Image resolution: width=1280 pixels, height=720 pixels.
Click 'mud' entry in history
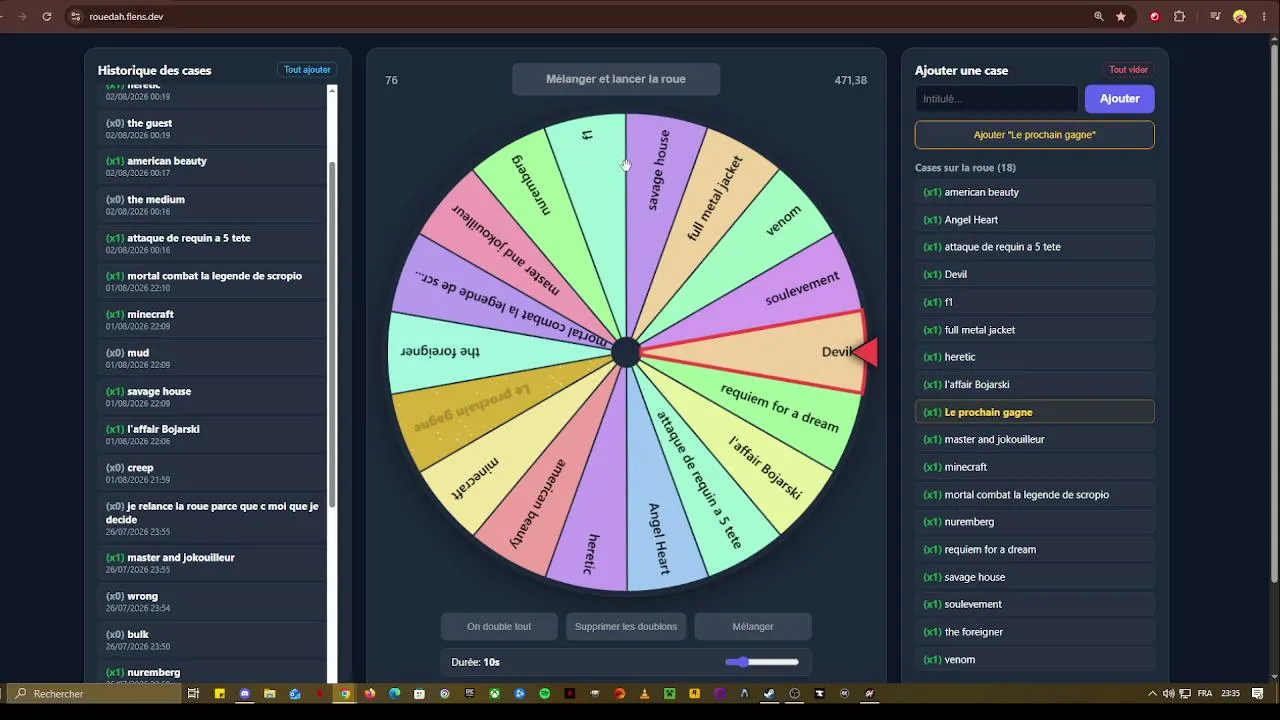212,358
